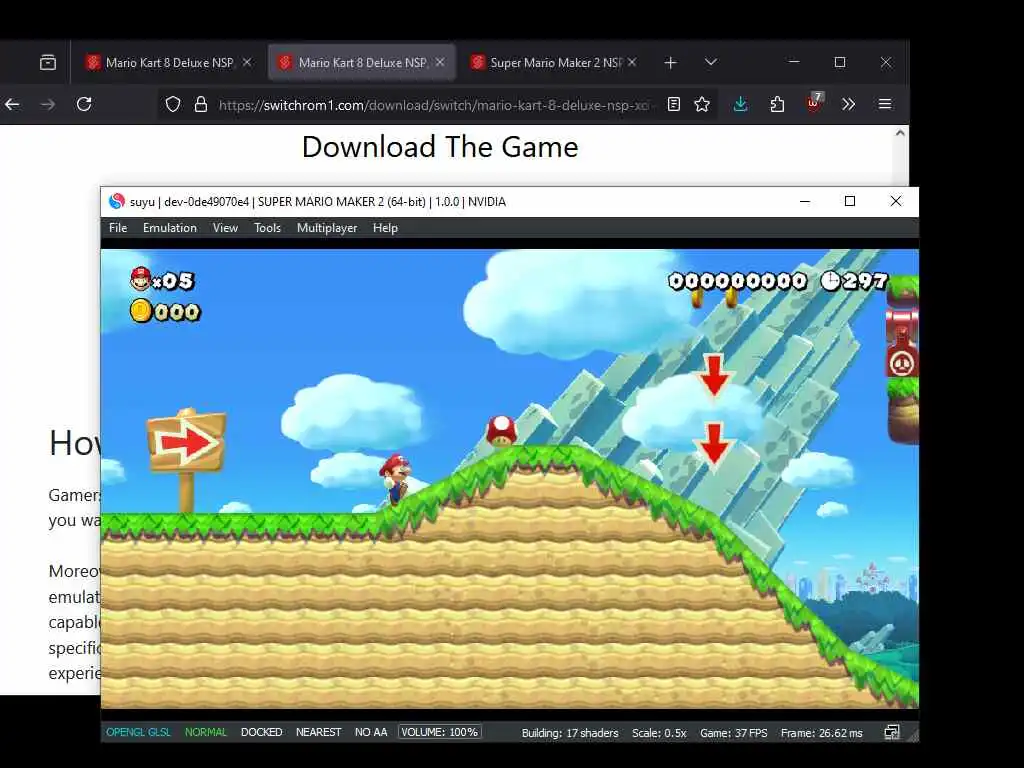Toggle reader view in address bar
The height and width of the screenshot is (768, 1024).
pos(674,104)
